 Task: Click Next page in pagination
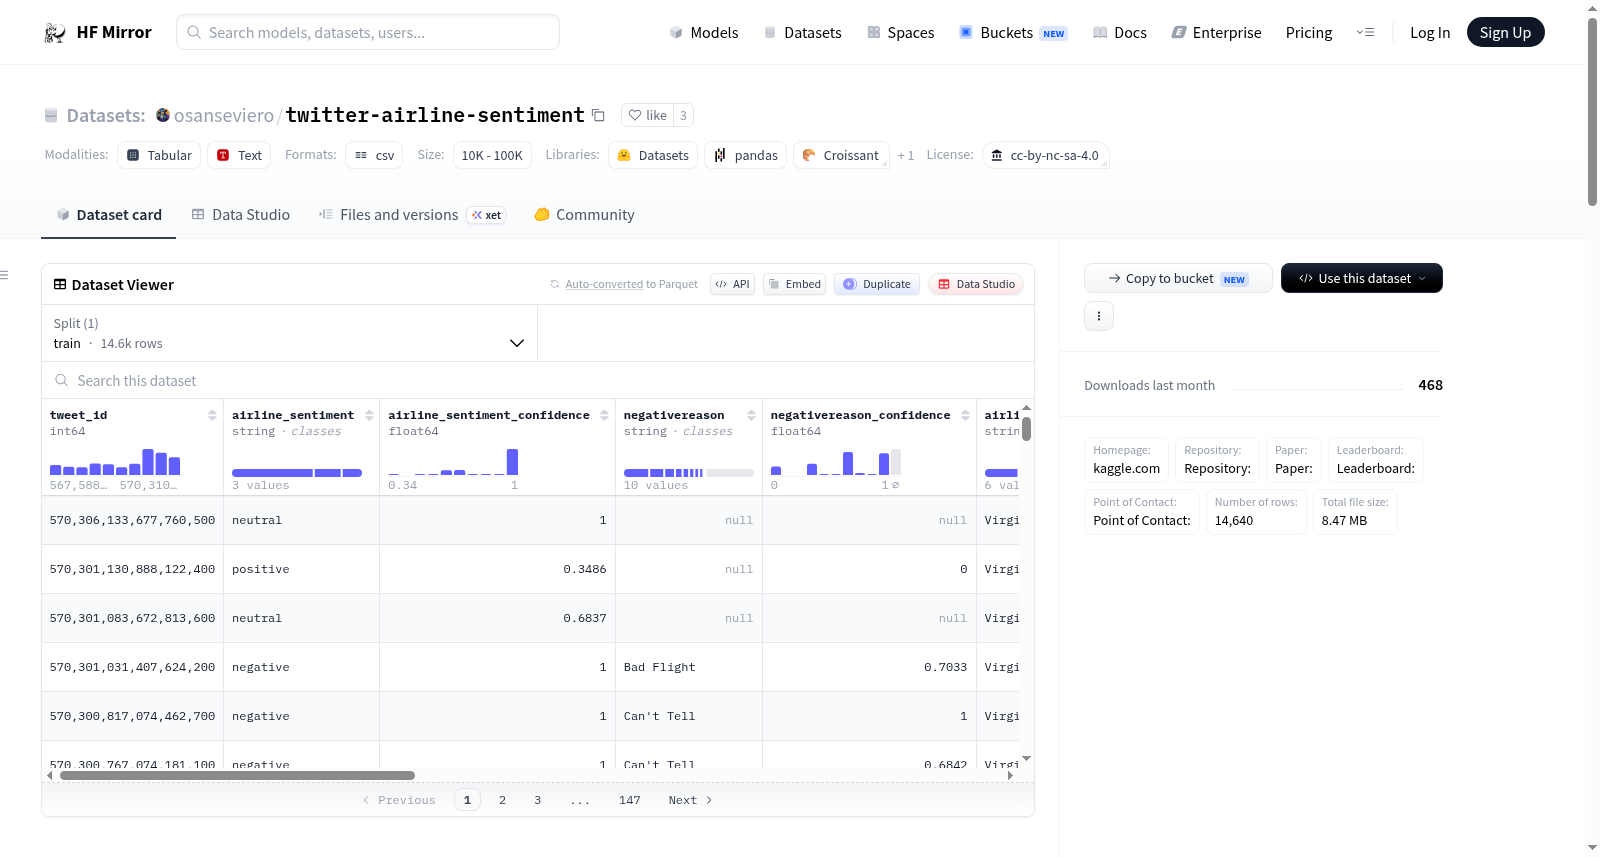pyautogui.click(x=690, y=800)
